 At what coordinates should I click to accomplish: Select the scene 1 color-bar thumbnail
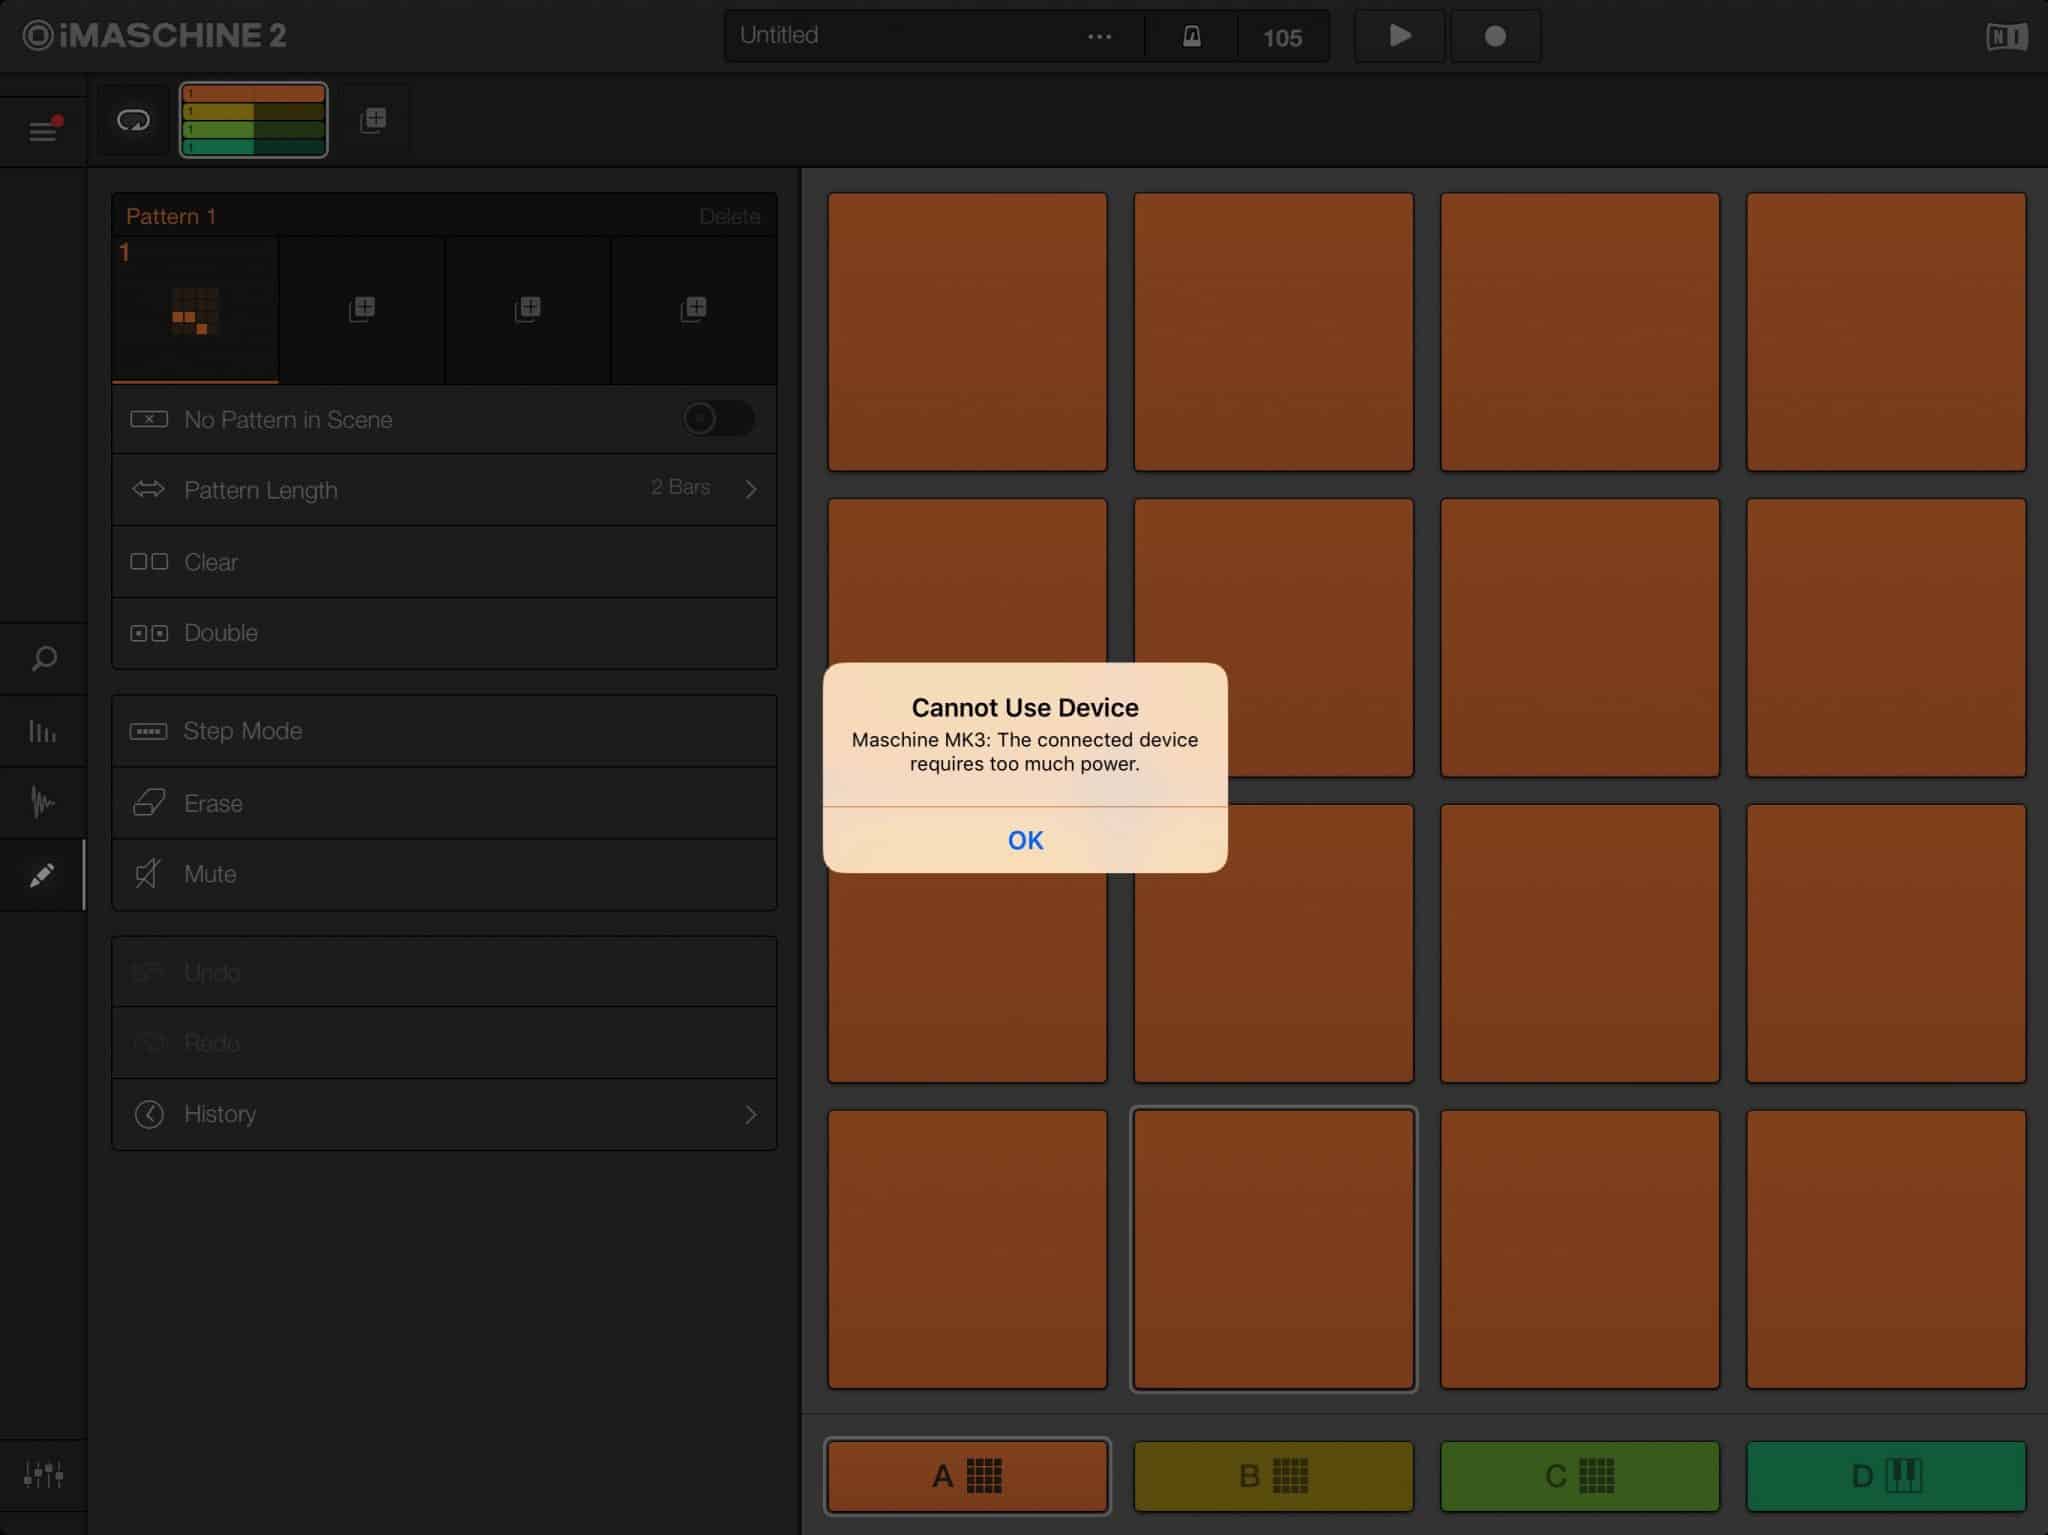click(x=254, y=120)
